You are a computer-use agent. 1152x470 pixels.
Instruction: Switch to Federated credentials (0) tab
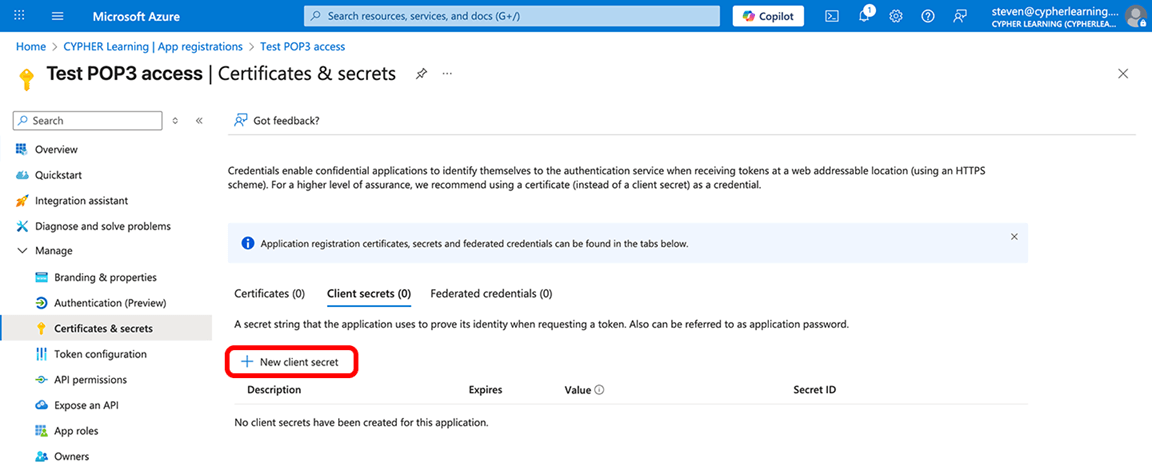pyautogui.click(x=492, y=294)
